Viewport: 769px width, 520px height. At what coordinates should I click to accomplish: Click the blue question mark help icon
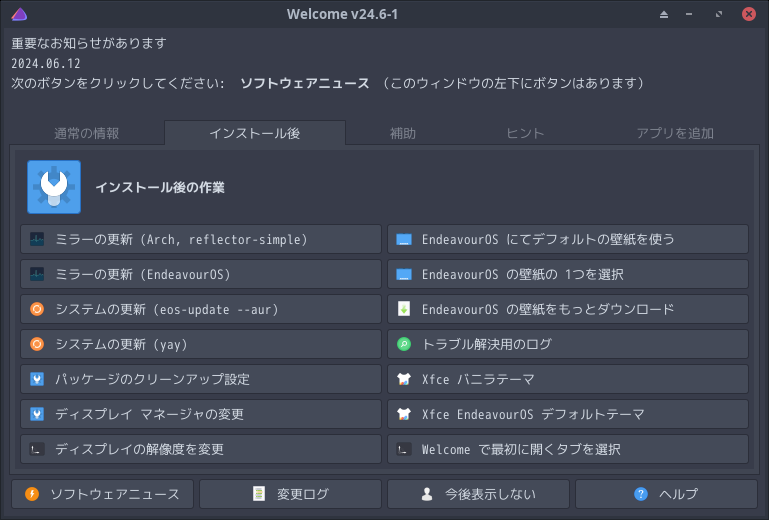pos(641,494)
